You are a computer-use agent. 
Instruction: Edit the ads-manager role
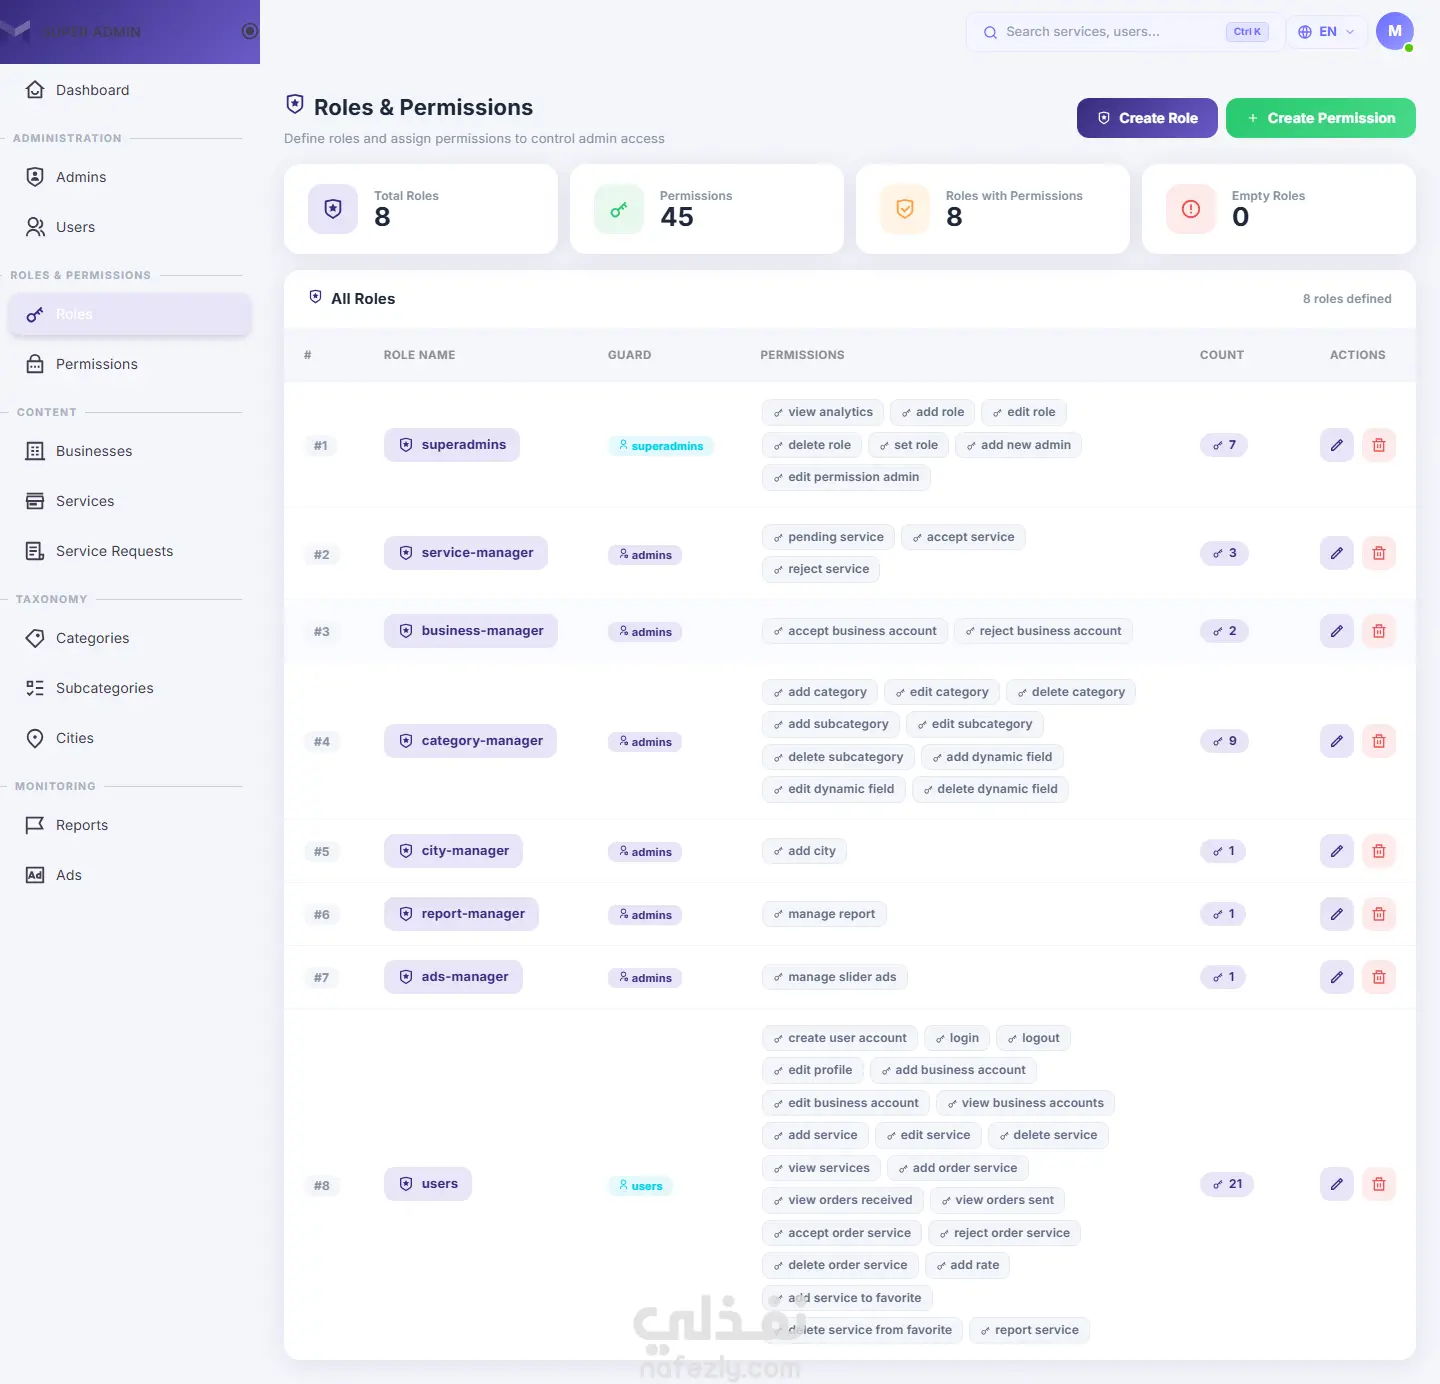coord(1337,977)
